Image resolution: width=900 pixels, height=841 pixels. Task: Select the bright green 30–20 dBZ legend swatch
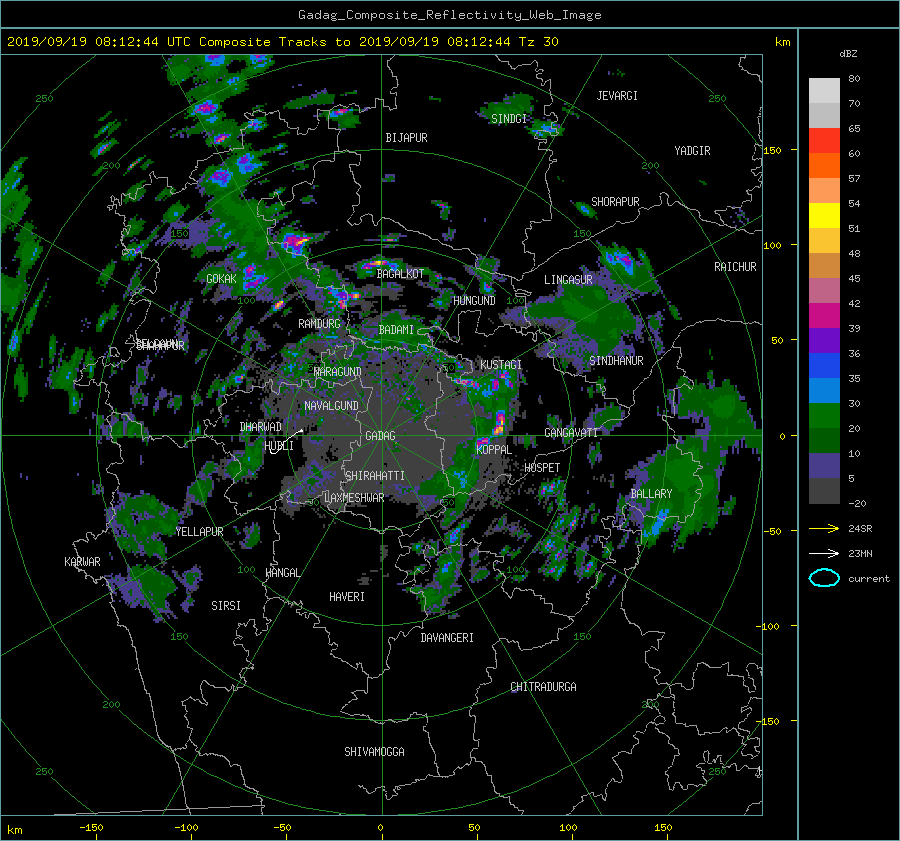pyautogui.click(x=824, y=415)
